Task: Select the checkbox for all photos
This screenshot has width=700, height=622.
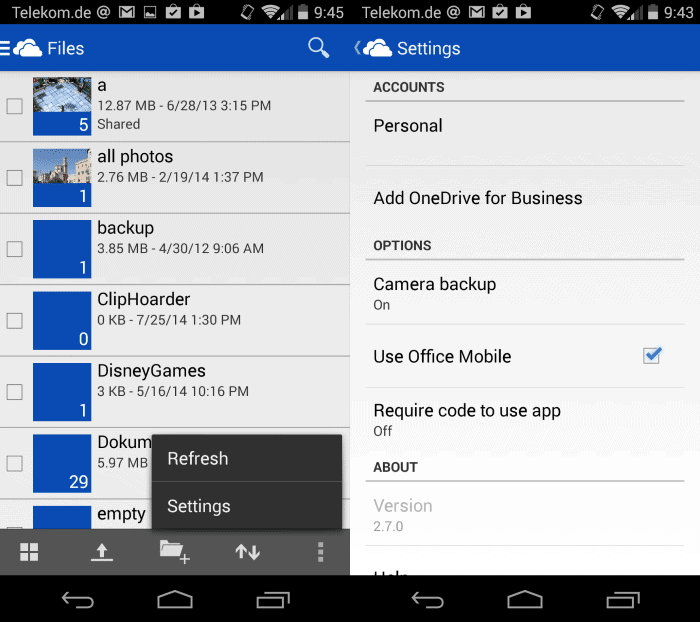Action: [x=15, y=178]
